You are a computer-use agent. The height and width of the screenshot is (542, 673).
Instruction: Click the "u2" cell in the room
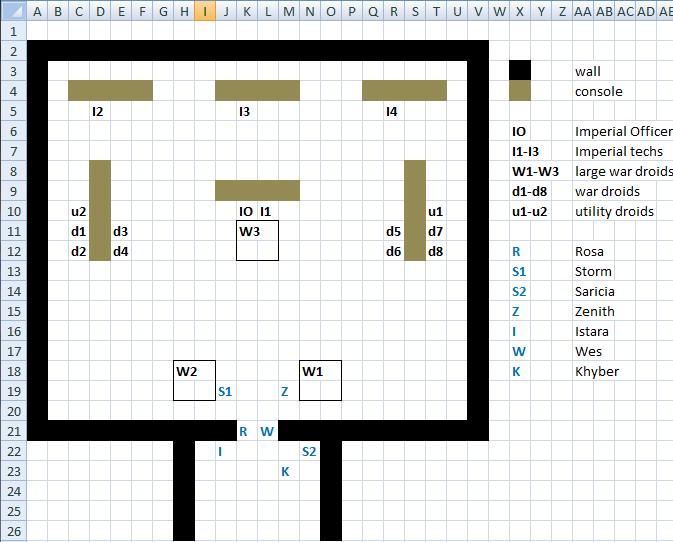click(x=79, y=212)
